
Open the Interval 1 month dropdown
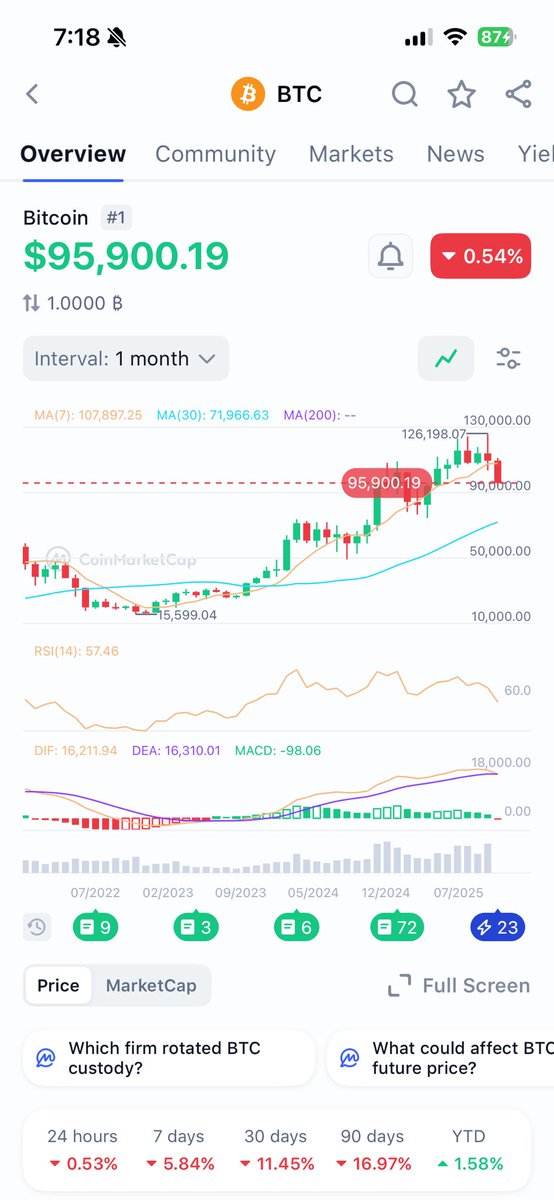click(126, 358)
